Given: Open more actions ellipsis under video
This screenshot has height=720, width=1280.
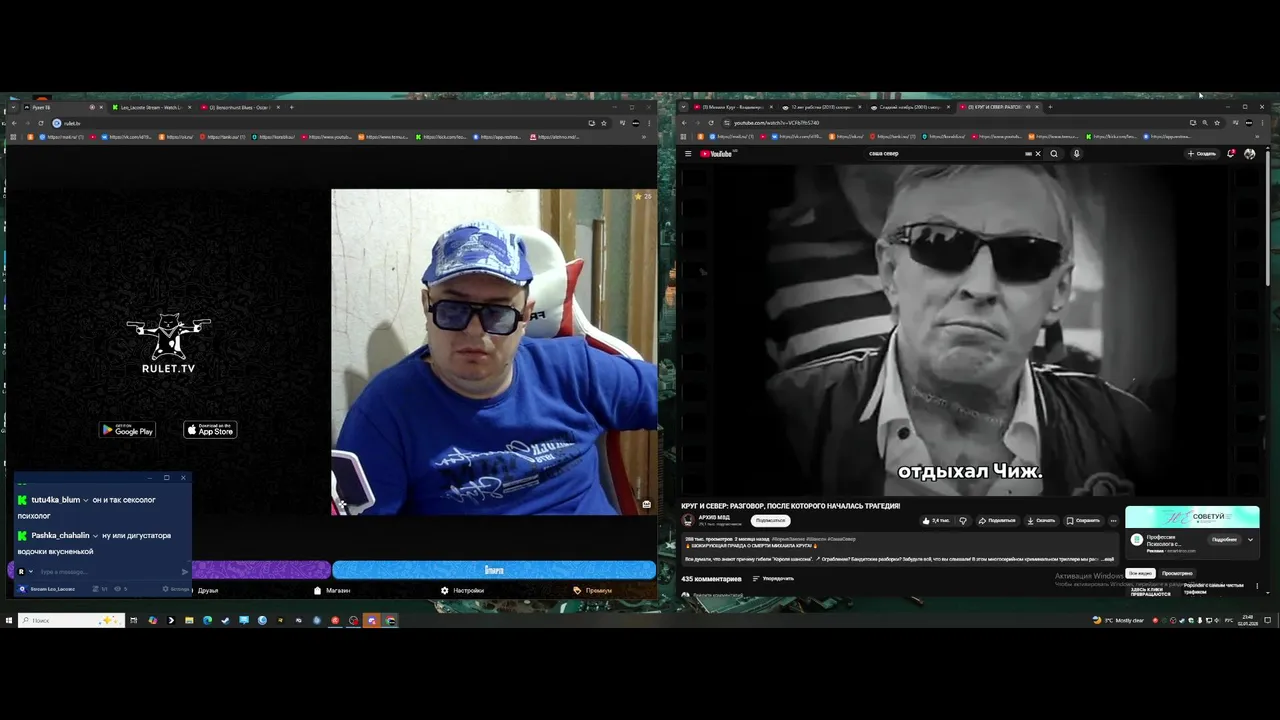Looking at the screenshot, I should (x=1113, y=520).
